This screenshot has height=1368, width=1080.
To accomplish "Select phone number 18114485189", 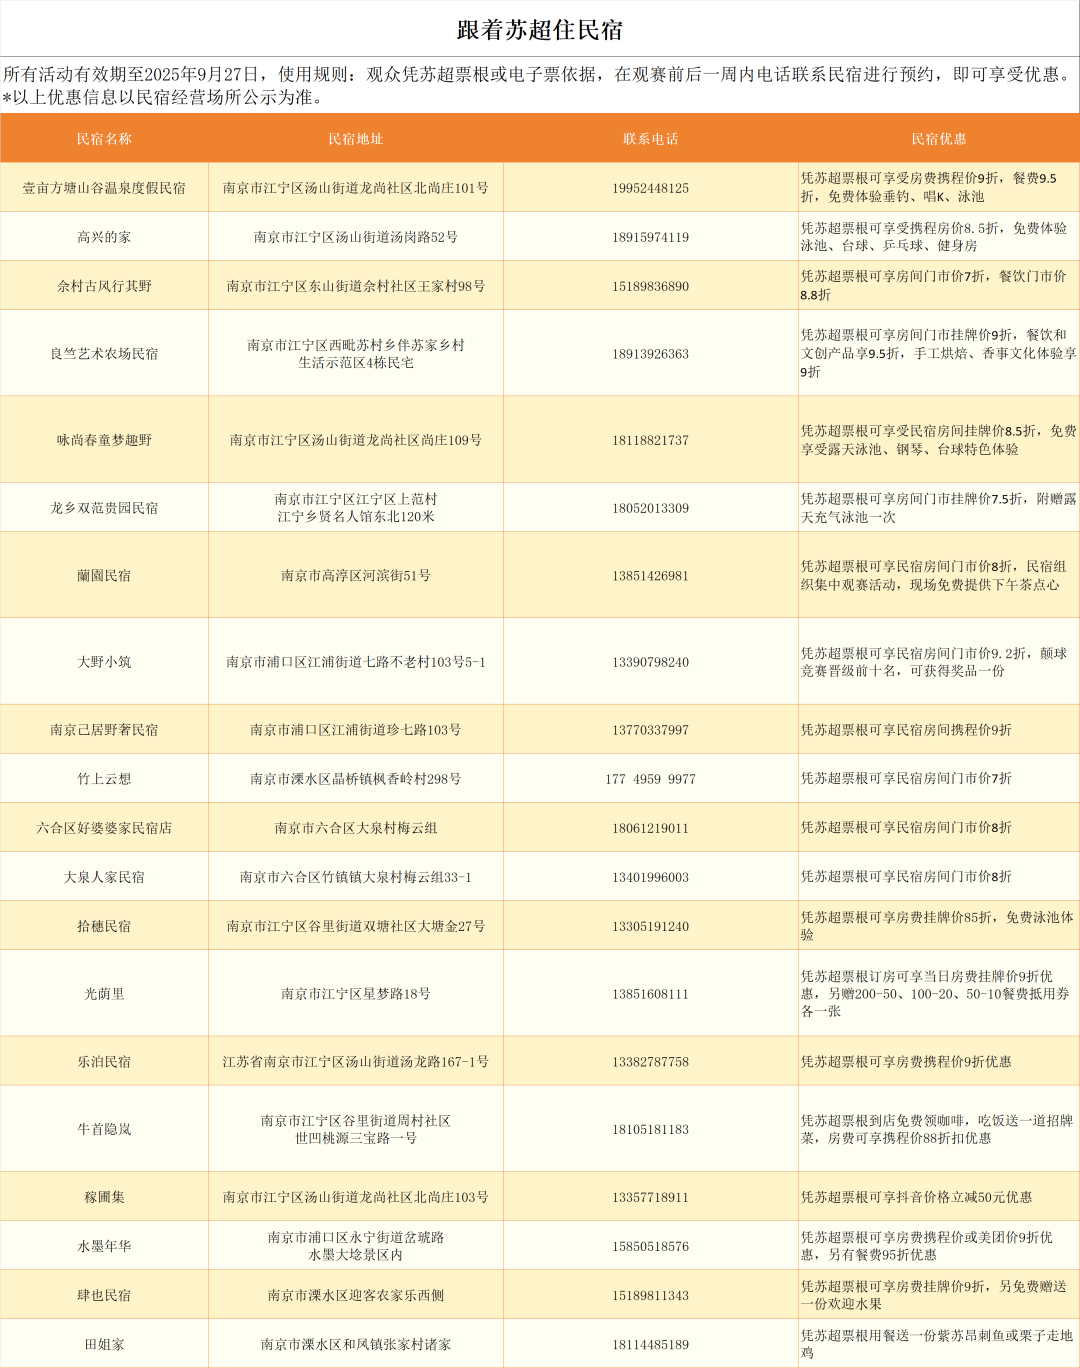I will point(650,1344).
